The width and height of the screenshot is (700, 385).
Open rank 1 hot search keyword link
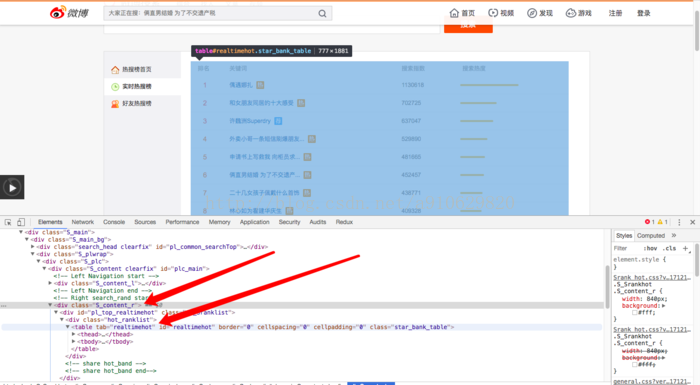[x=241, y=85]
